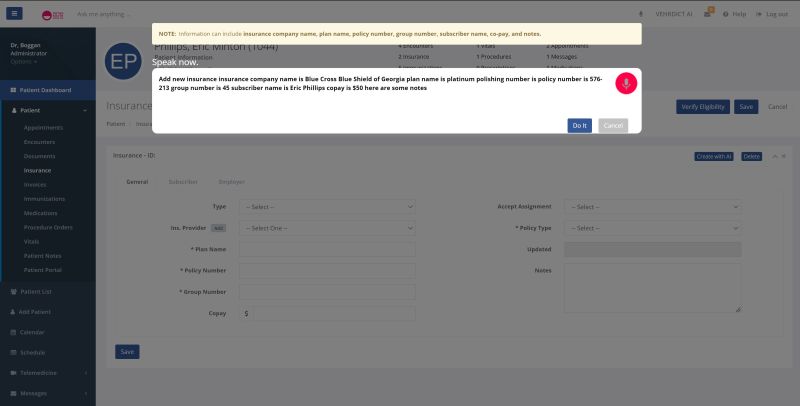This screenshot has width=800, height=406.
Task: Click the hamburger menu icon
Action: [x=15, y=14]
